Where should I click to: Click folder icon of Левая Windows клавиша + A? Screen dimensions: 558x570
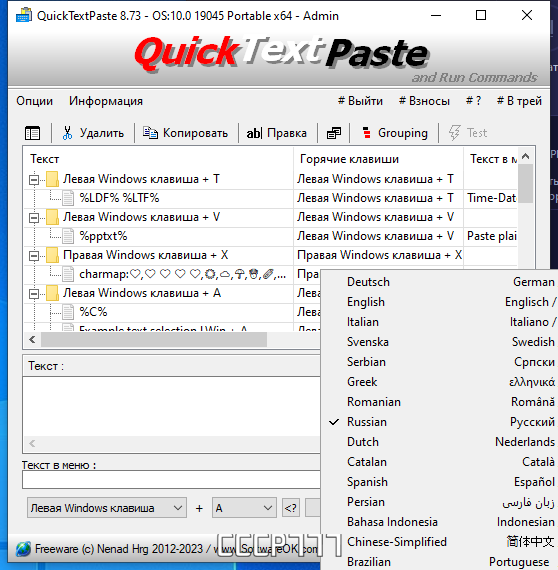pos(52,293)
